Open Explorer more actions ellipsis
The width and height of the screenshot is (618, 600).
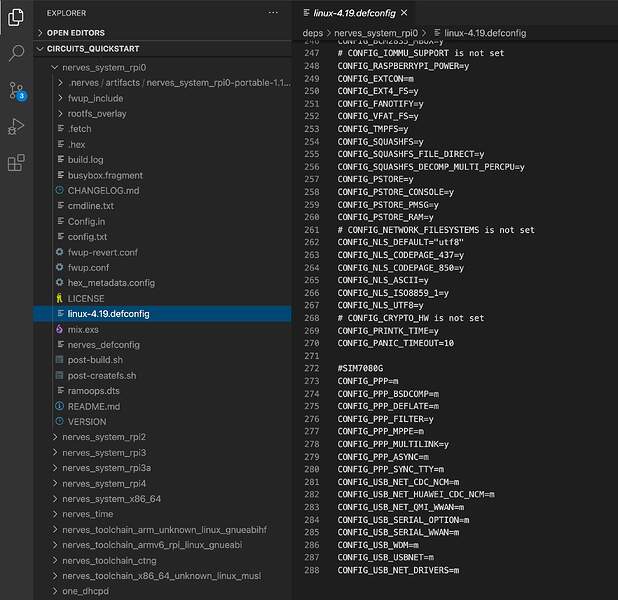pos(273,13)
